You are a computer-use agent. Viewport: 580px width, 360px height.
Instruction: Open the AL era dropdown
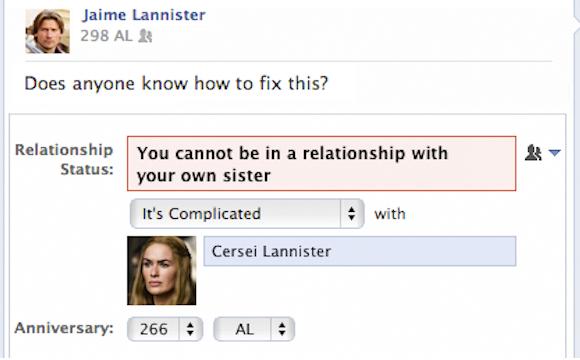(x=254, y=329)
